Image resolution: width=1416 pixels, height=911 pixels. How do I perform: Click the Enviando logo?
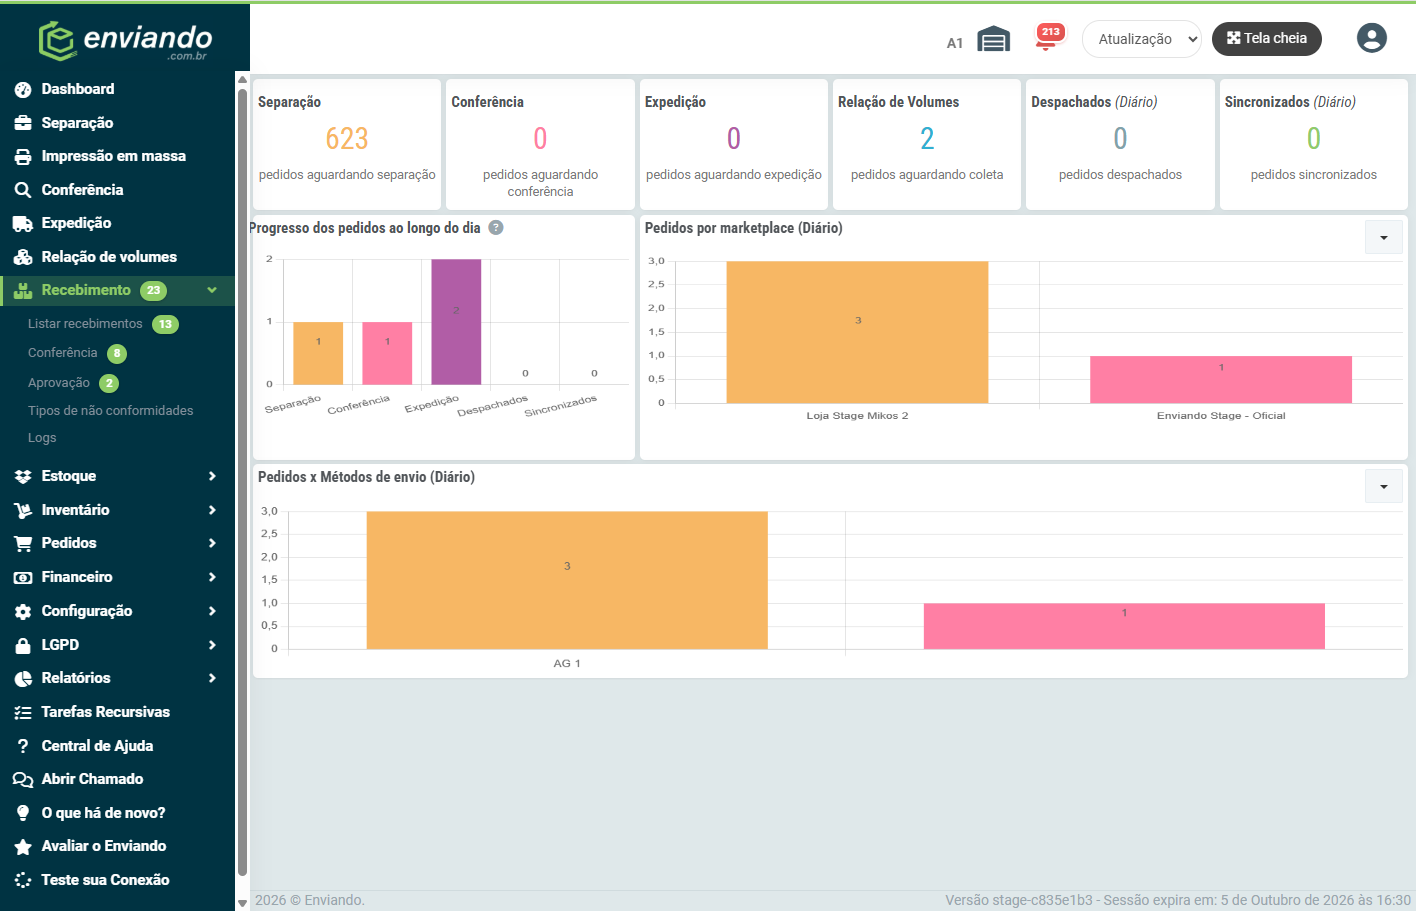125,41
